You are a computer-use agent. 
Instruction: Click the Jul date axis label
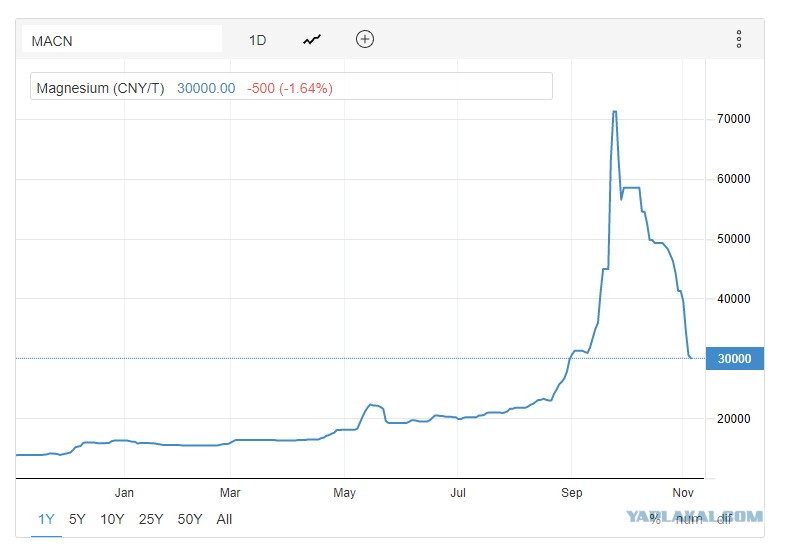point(458,493)
